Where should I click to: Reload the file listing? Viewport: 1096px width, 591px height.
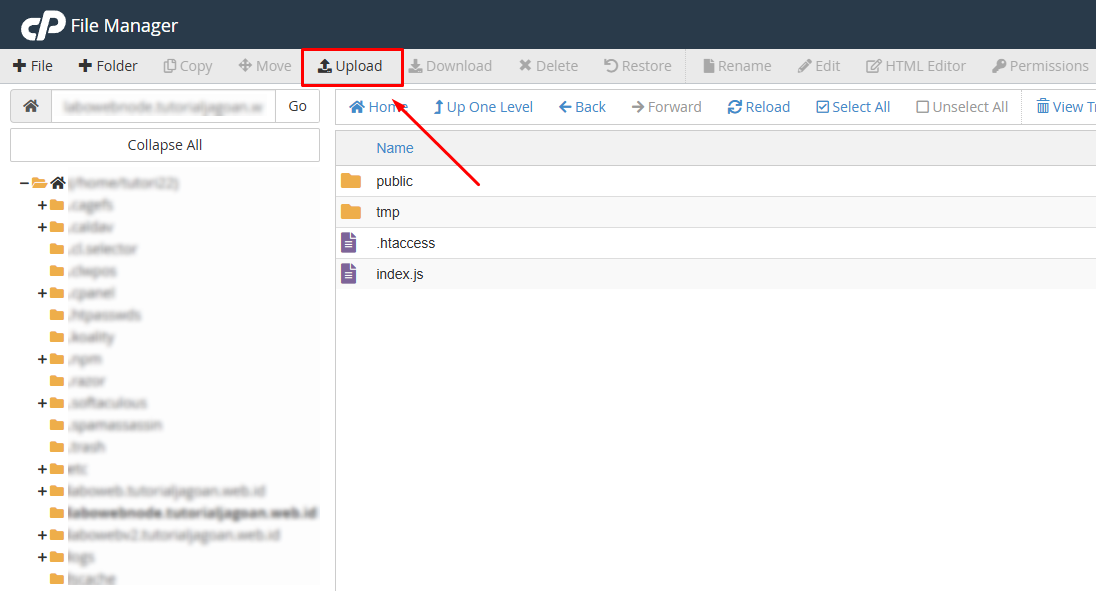(x=758, y=107)
